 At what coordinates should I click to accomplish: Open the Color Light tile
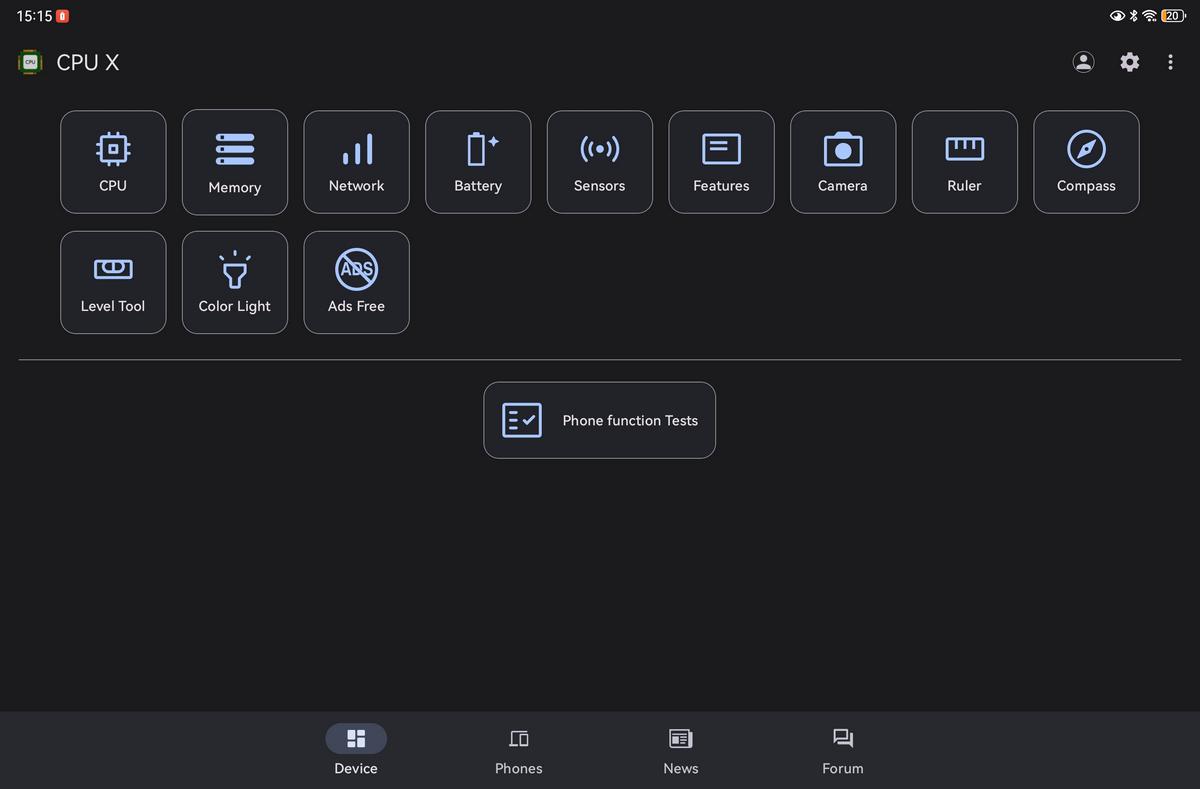click(235, 283)
